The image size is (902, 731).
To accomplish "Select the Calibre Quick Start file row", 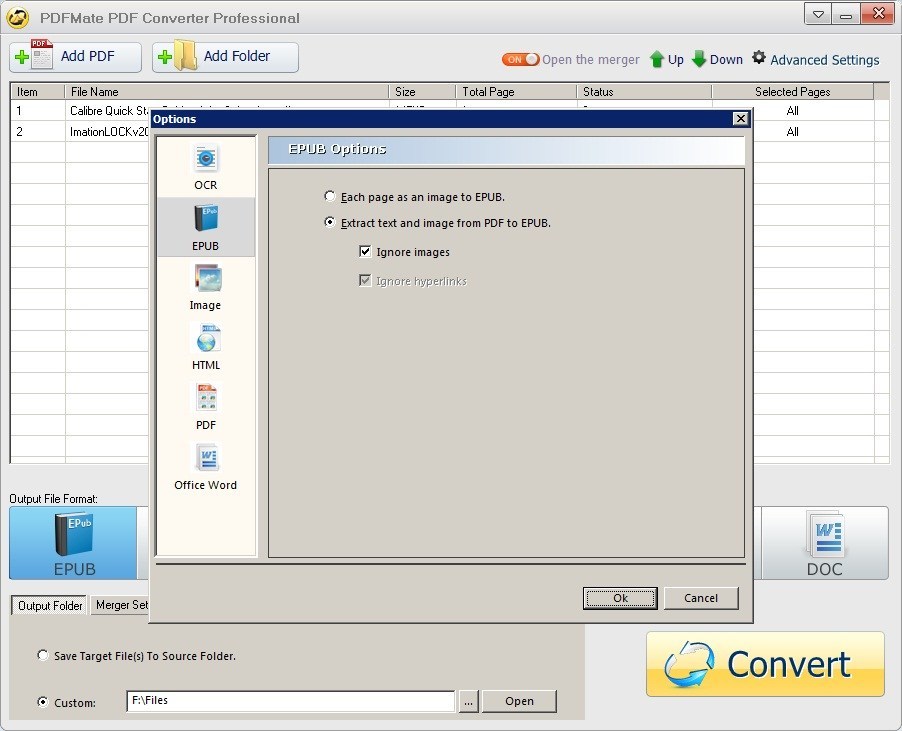I will (109, 110).
